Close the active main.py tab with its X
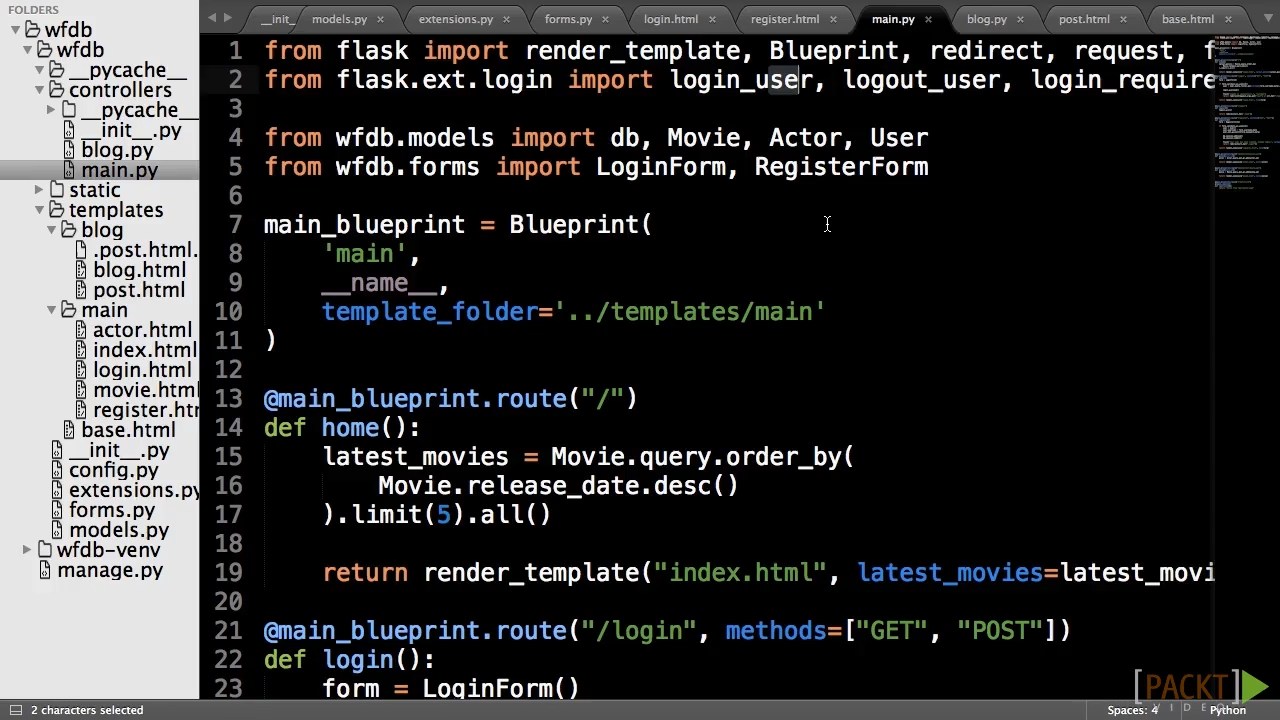The image size is (1280, 720). click(x=928, y=19)
